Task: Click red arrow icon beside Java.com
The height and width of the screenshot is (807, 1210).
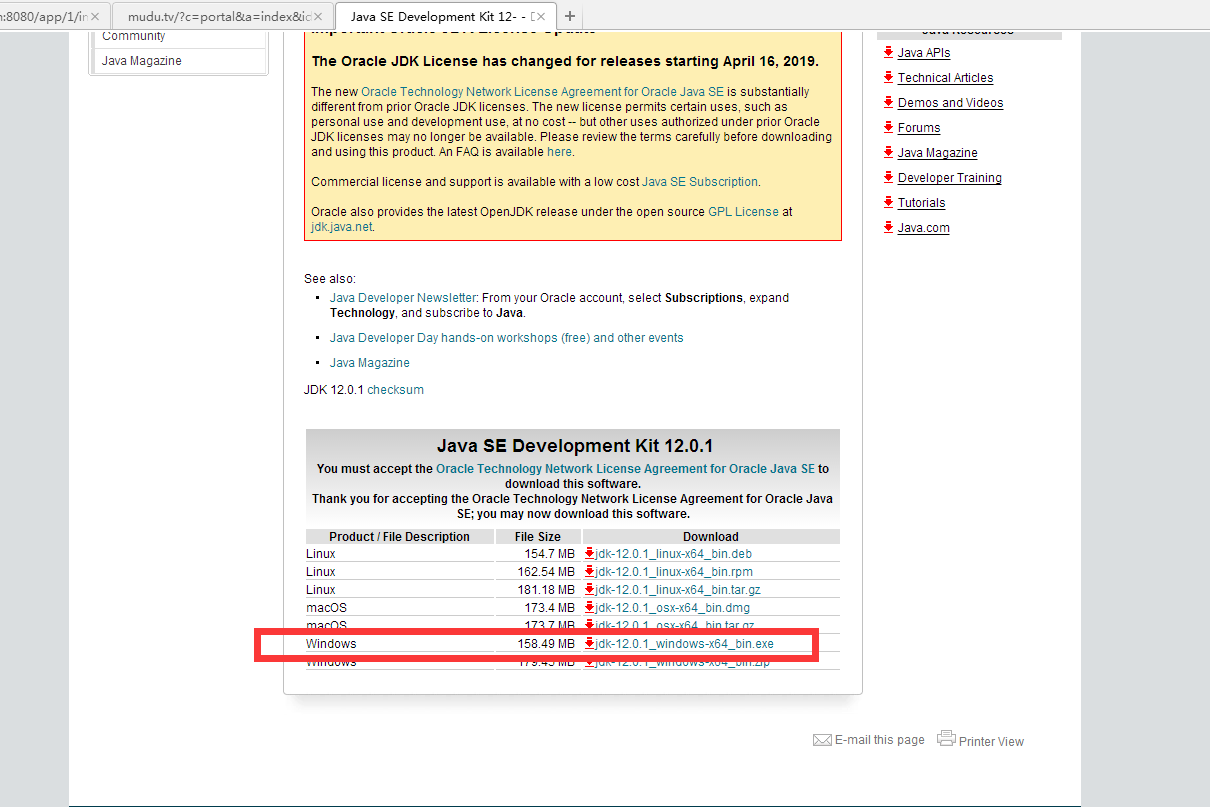Action: click(888, 227)
